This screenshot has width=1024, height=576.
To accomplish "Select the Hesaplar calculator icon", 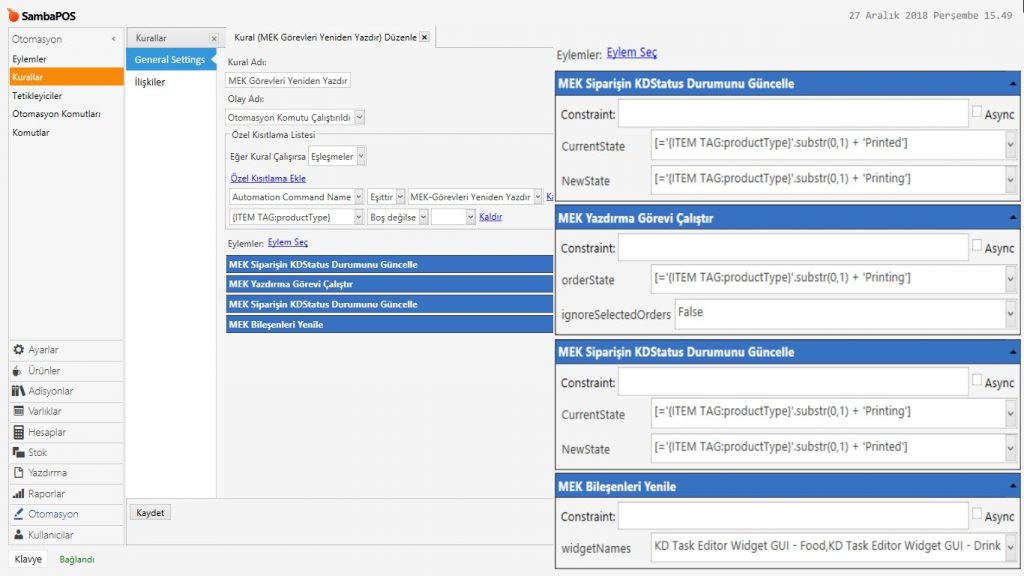I will [18, 432].
